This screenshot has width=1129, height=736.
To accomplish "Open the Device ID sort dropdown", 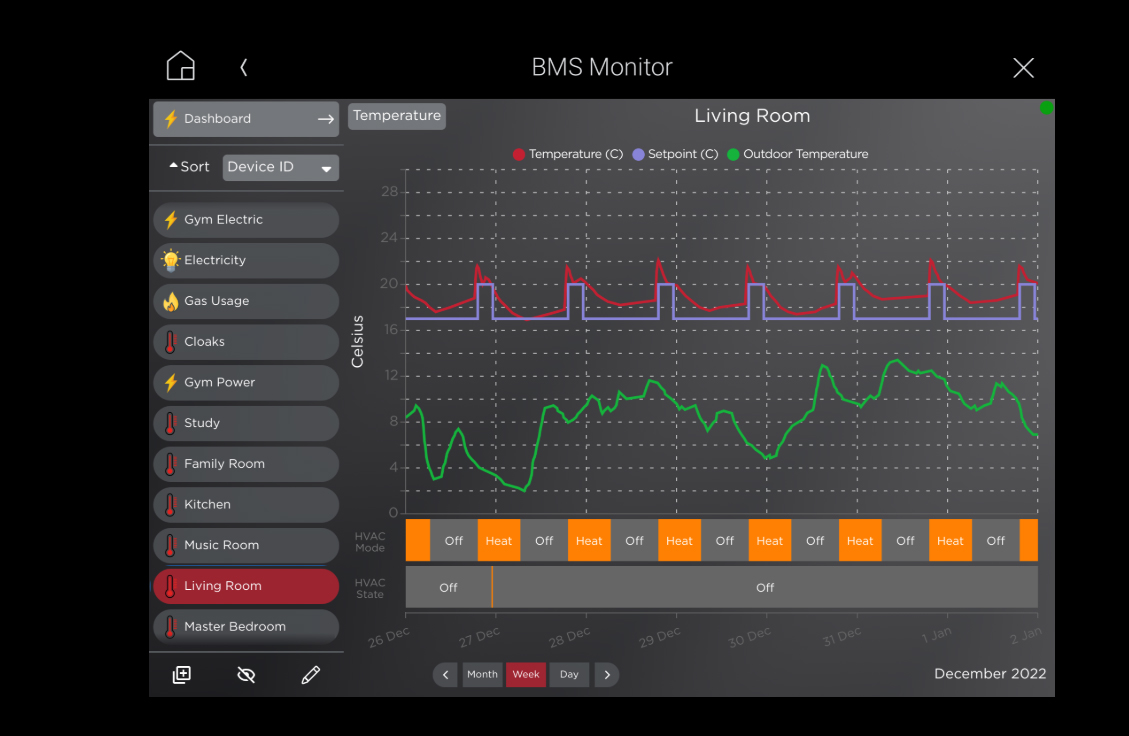I will point(281,167).
